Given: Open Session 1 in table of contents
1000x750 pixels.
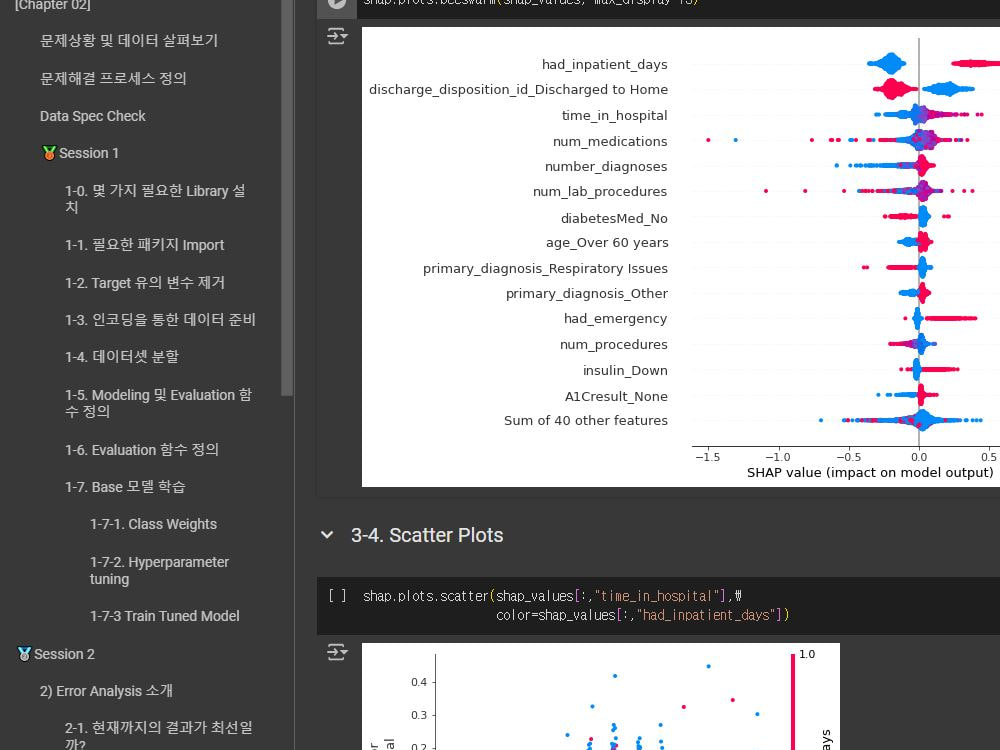Looking at the screenshot, I should point(80,153).
